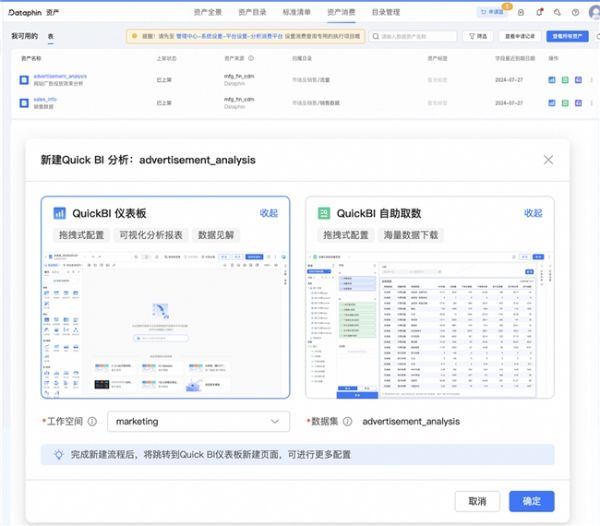Collapse the QuickBI 自助取数 preview via 收起
The width and height of the screenshot is (600, 526).
coord(533,213)
